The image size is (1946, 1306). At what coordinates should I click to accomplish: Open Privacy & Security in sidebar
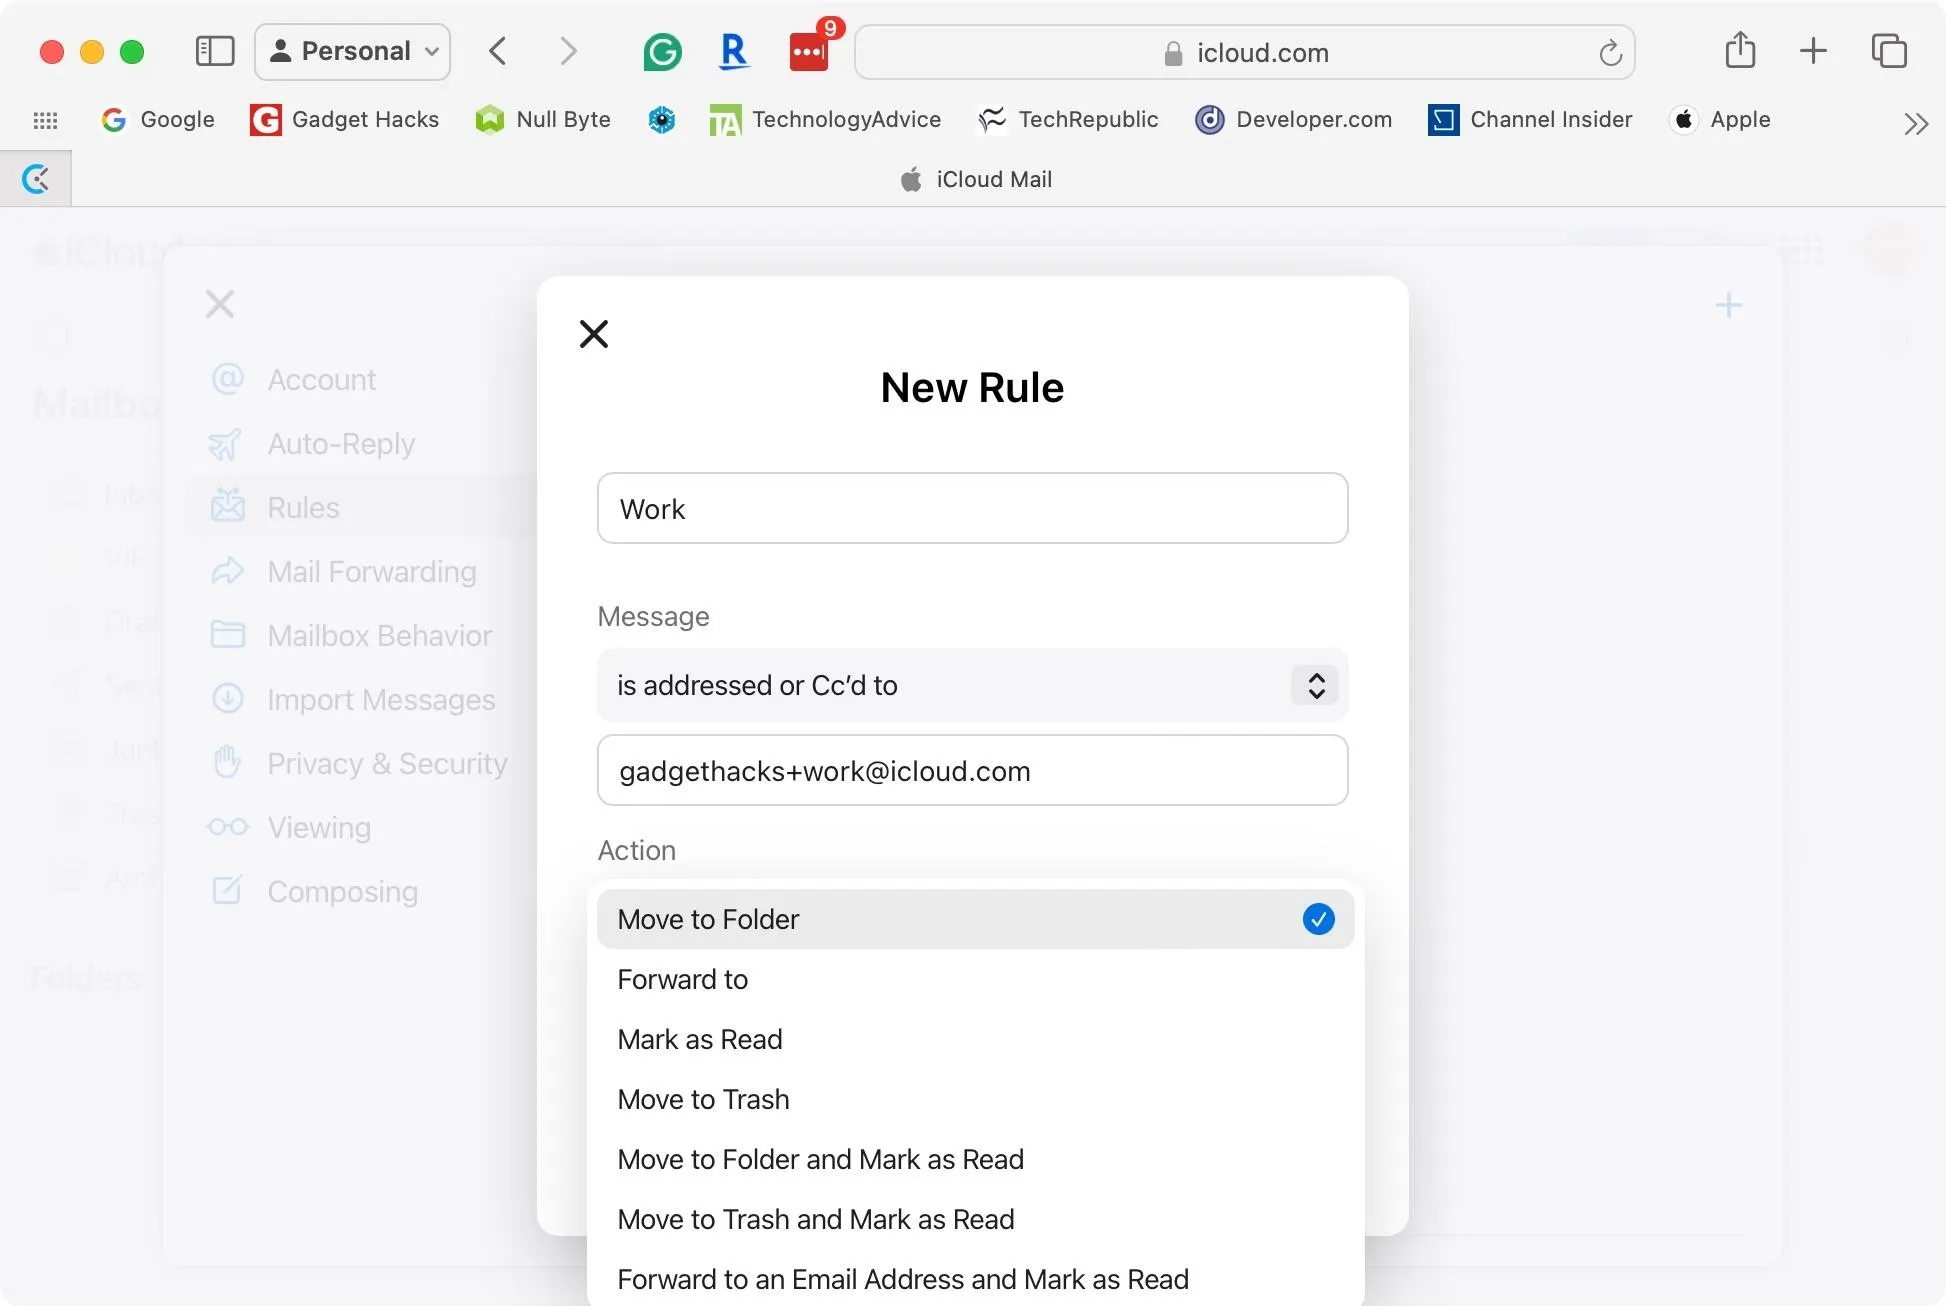[358, 764]
